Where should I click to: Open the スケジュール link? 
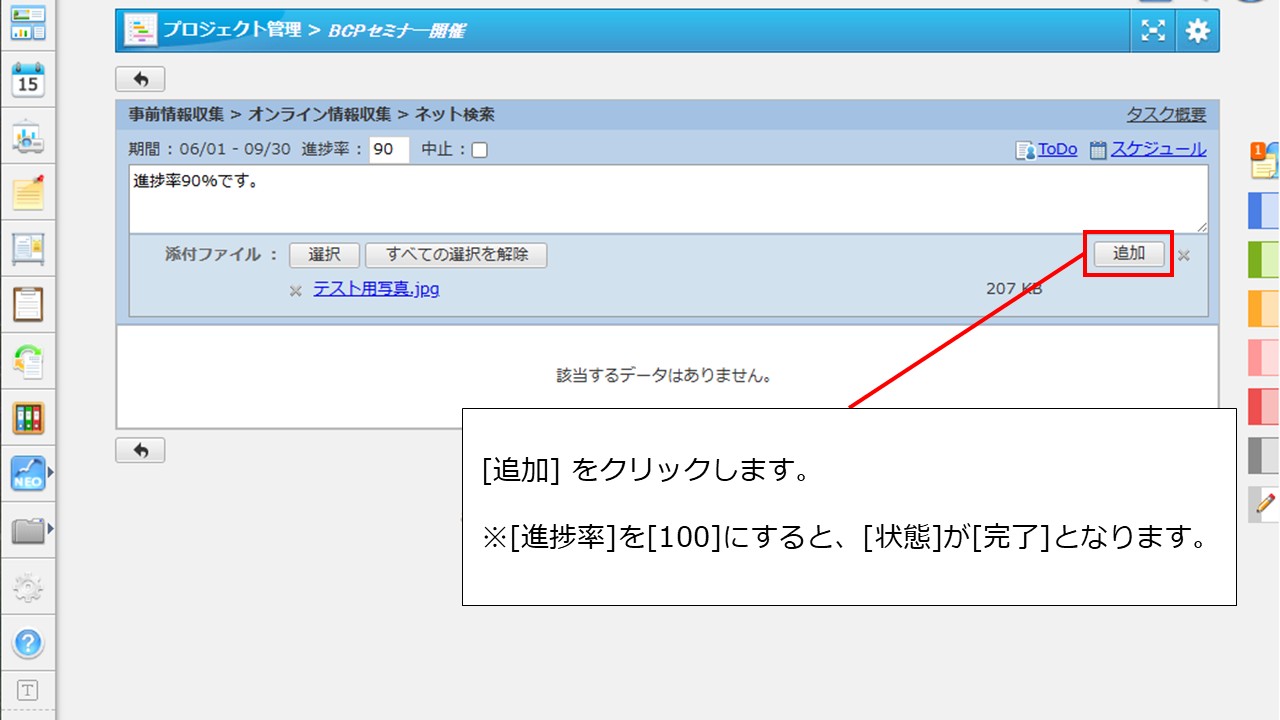1158,149
